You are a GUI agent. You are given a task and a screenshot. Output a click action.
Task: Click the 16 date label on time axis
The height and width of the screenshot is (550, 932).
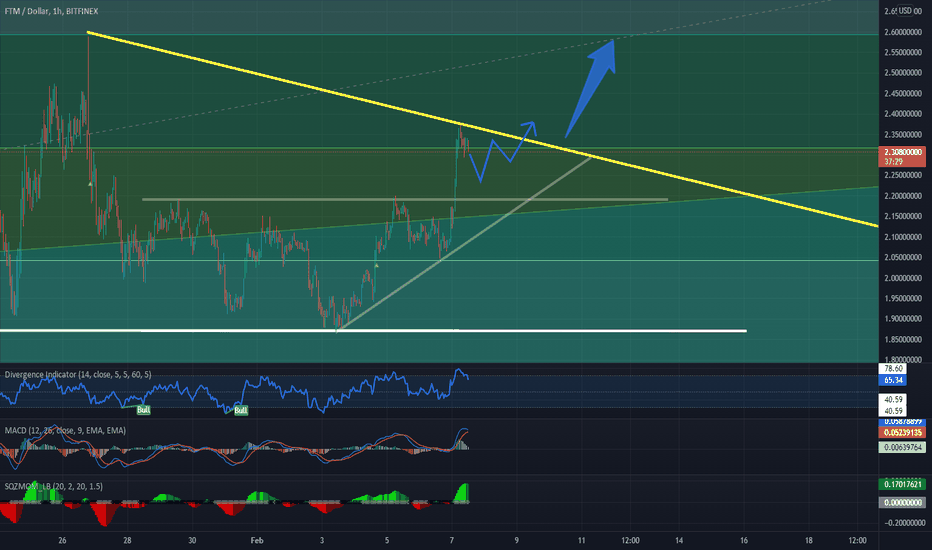tap(744, 540)
